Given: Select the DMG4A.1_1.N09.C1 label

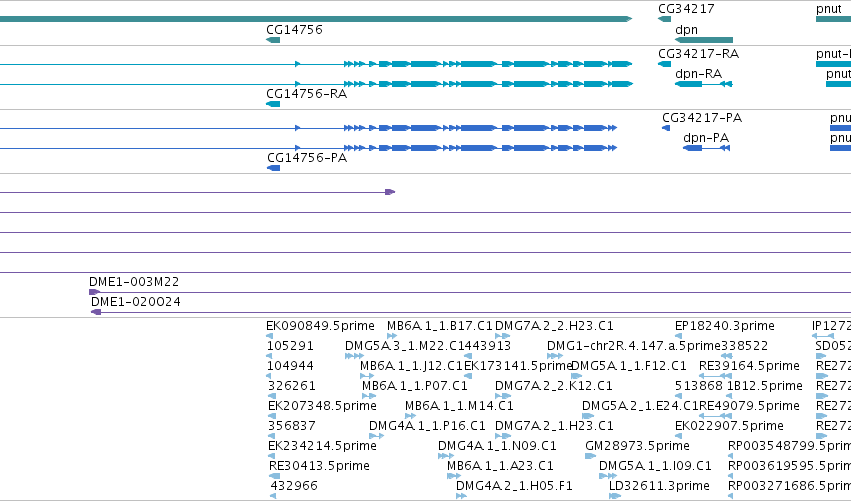Looking at the screenshot, I should (497, 446).
